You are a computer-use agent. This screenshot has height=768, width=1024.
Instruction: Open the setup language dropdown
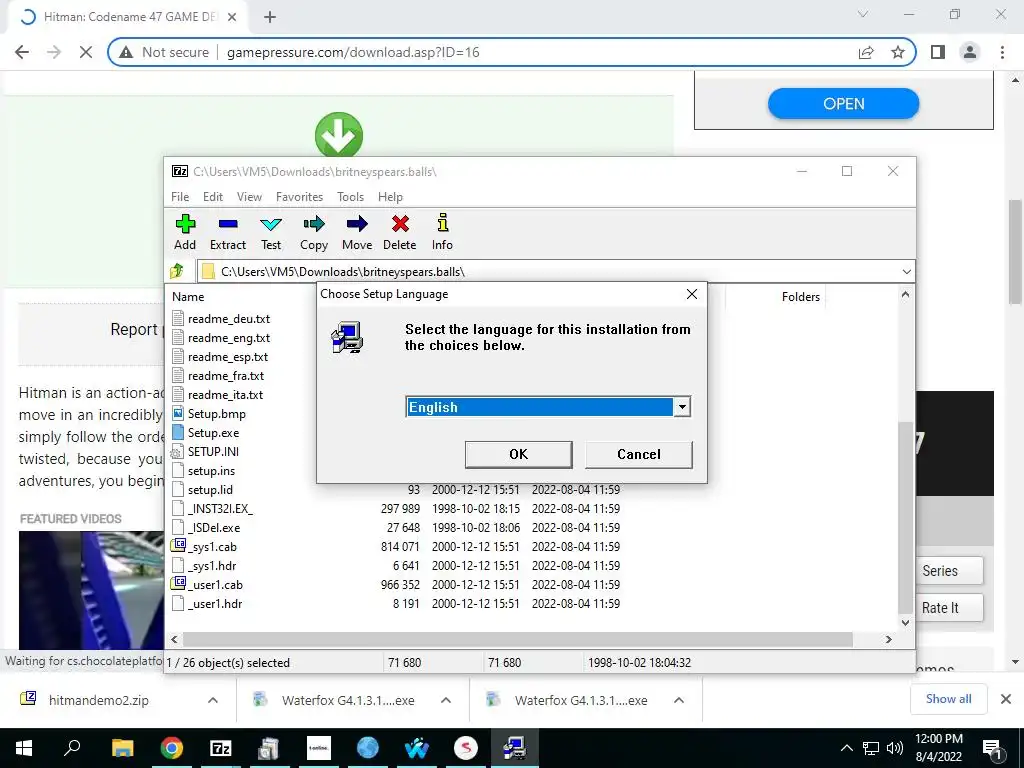682,407
